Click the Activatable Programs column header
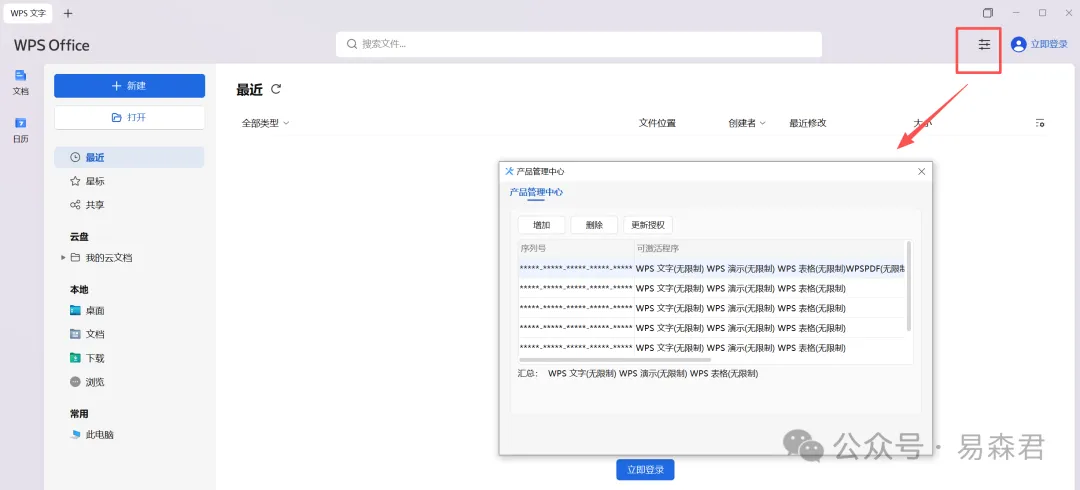Screen dimensions: 1080x490 [x=769, y=249]
